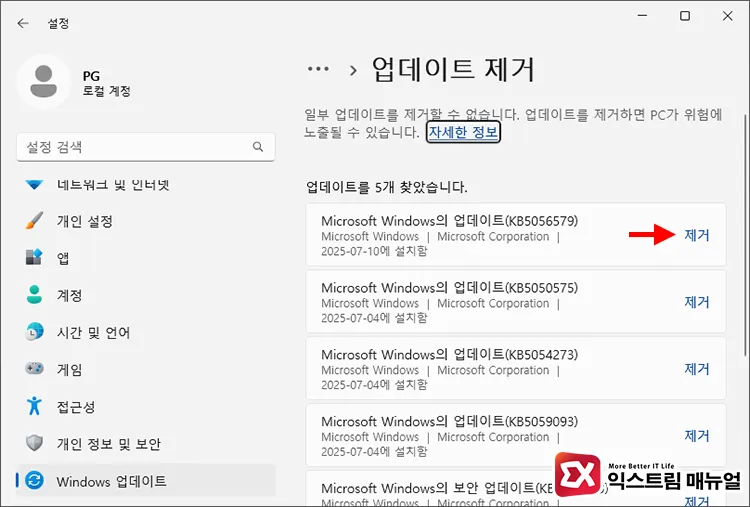This screenshot has width=750, height=507.
Task: Open the 자세한 정보 link
Action: [x=463, y=132]
